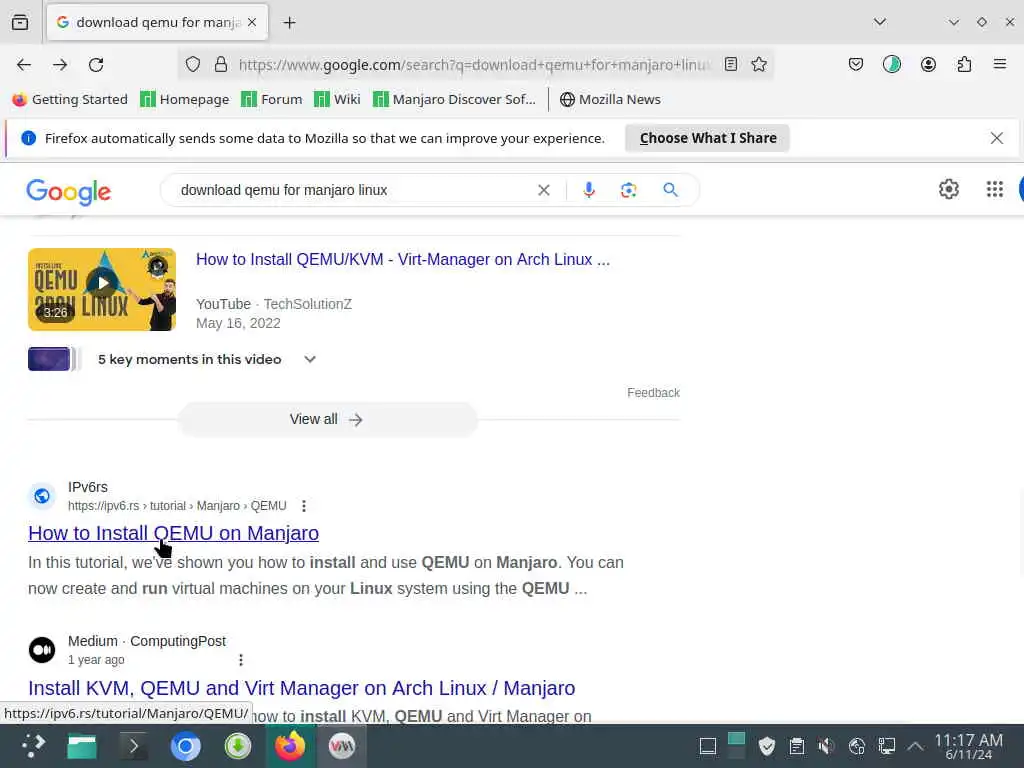Open the Wiki bookmark
Image resolution: width=1024 pixels, height=768 pixels.
tap(337, 99)
